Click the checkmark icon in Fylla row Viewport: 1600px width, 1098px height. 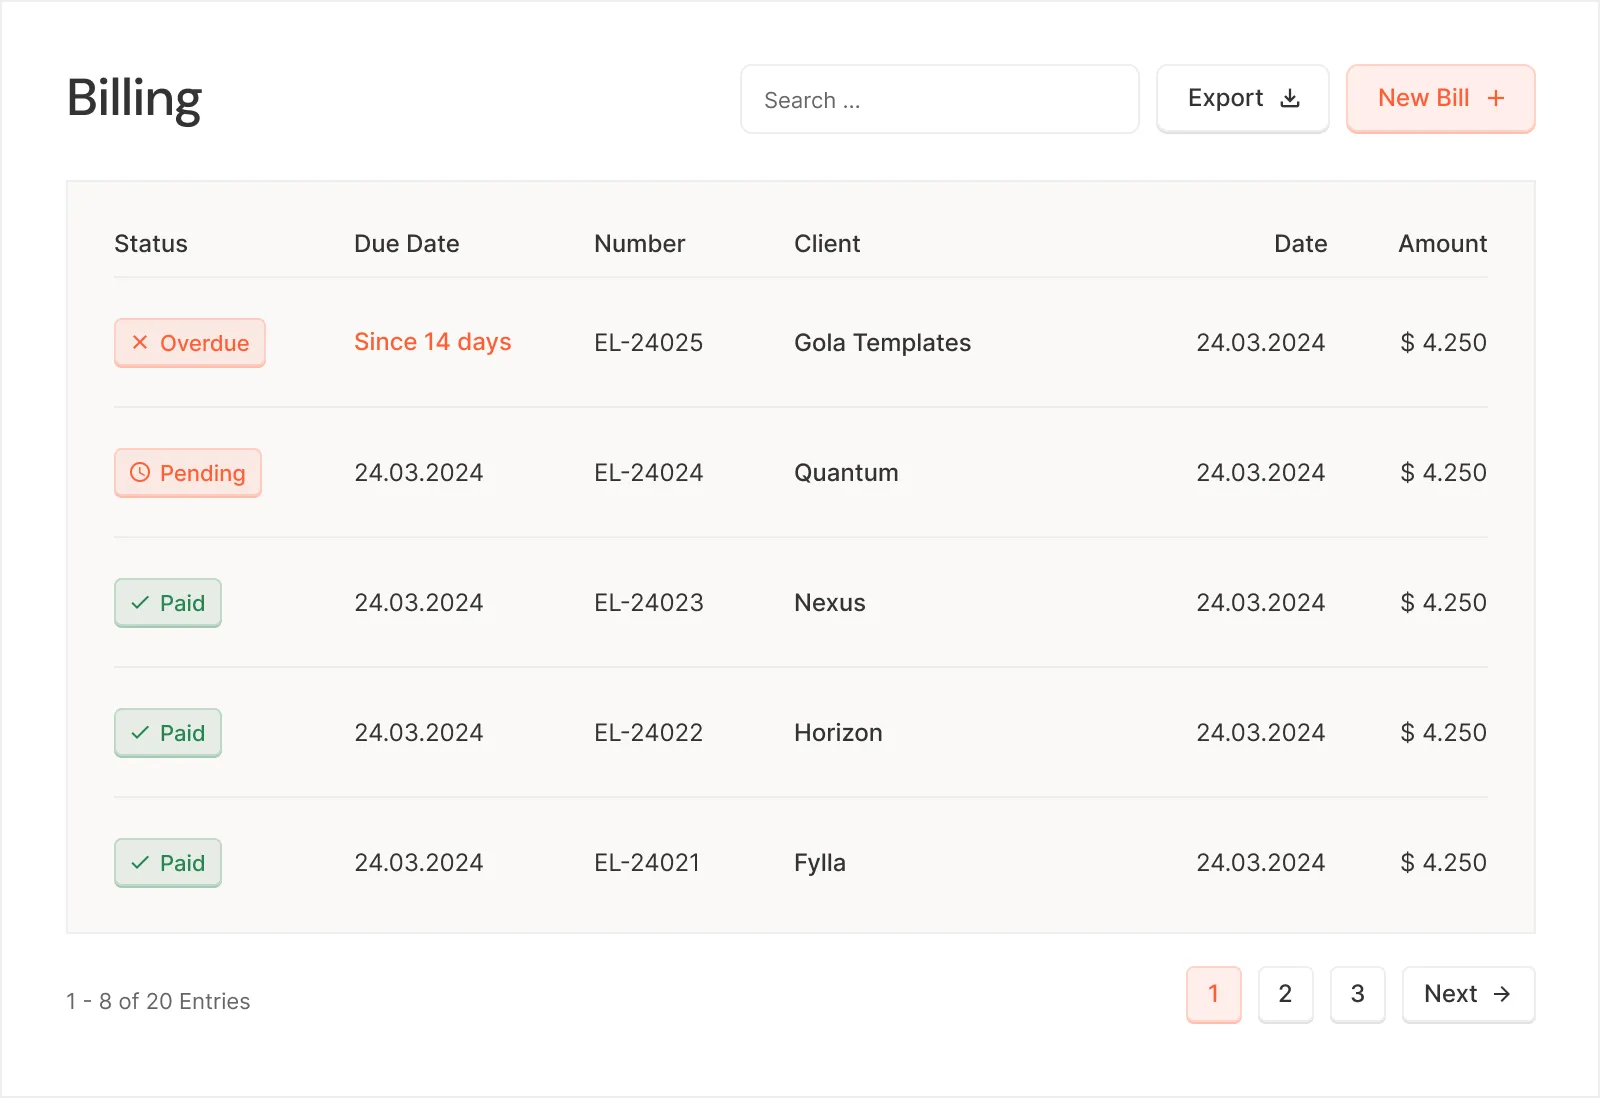pos(140,863)
